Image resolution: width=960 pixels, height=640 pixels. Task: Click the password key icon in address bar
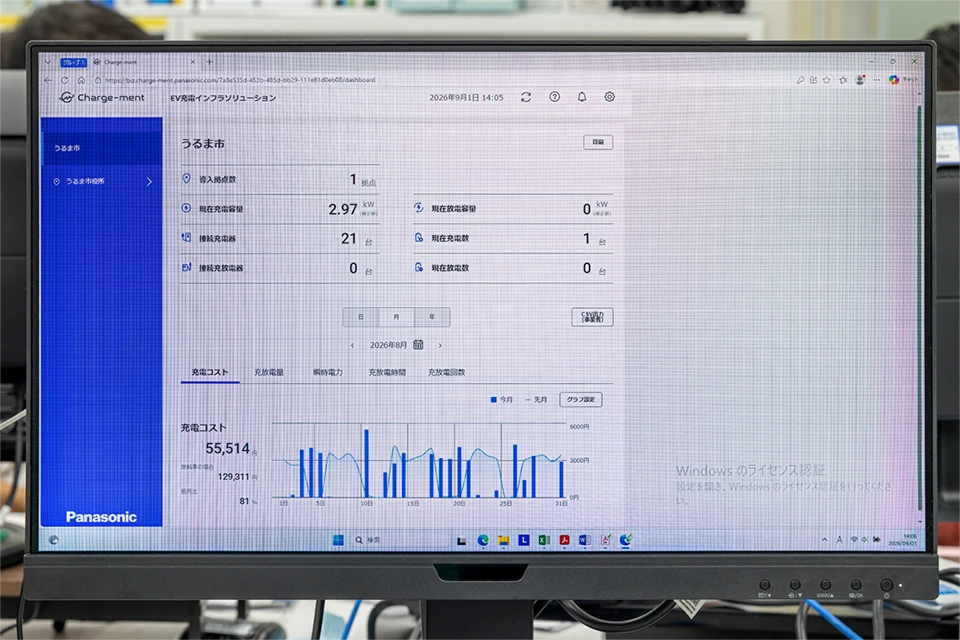coord(800,80)
